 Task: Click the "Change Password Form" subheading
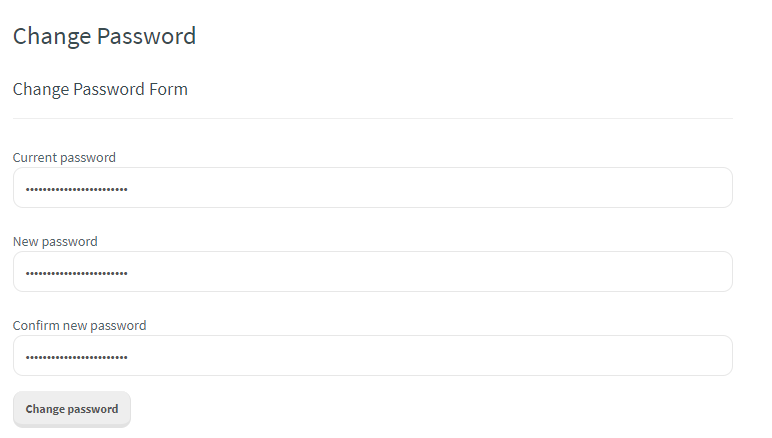pos(100,89)
